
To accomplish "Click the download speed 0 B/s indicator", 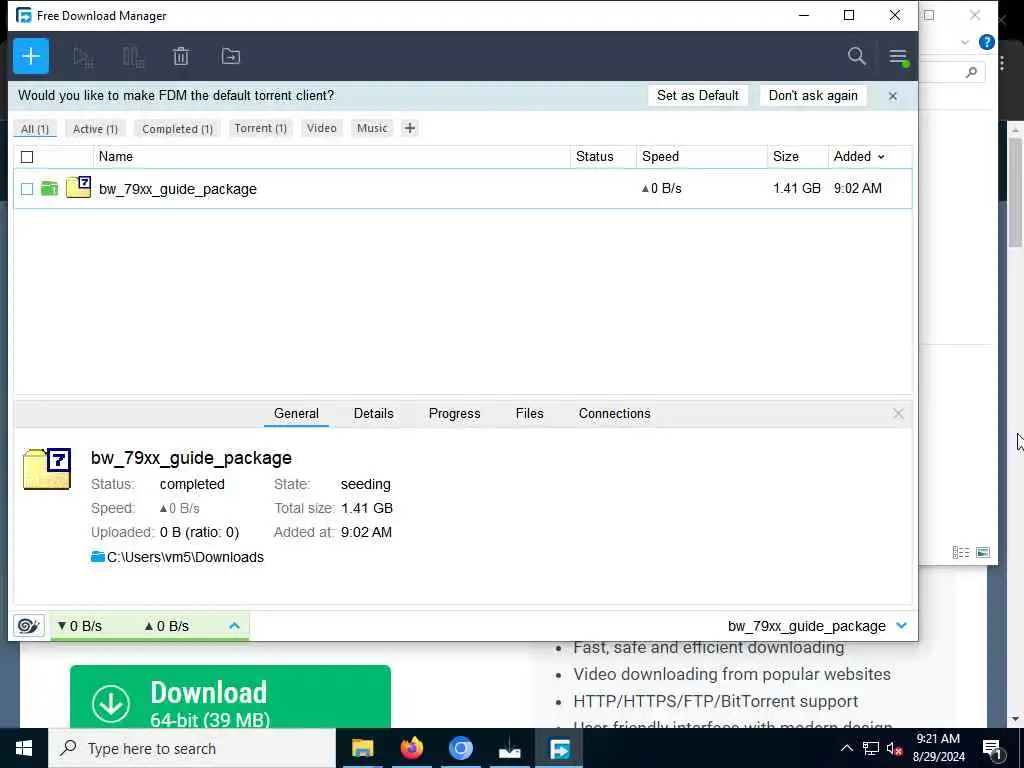I will point(80,626).
